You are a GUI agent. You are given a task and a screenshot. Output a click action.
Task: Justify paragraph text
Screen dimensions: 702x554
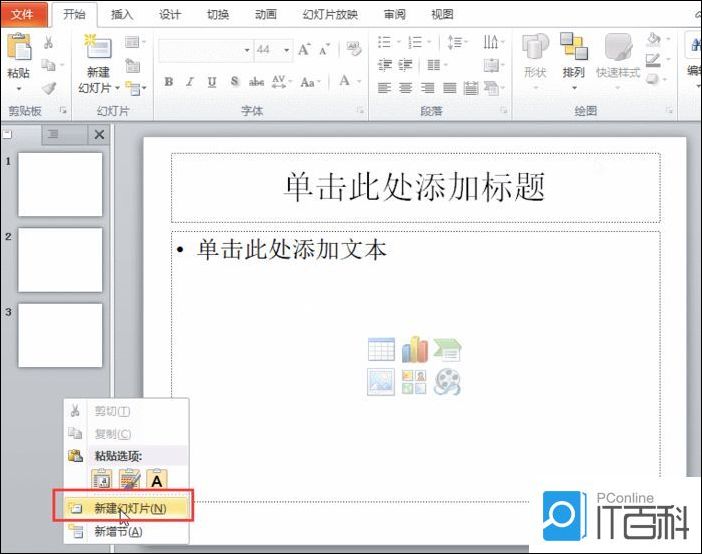tap(449, 88)
